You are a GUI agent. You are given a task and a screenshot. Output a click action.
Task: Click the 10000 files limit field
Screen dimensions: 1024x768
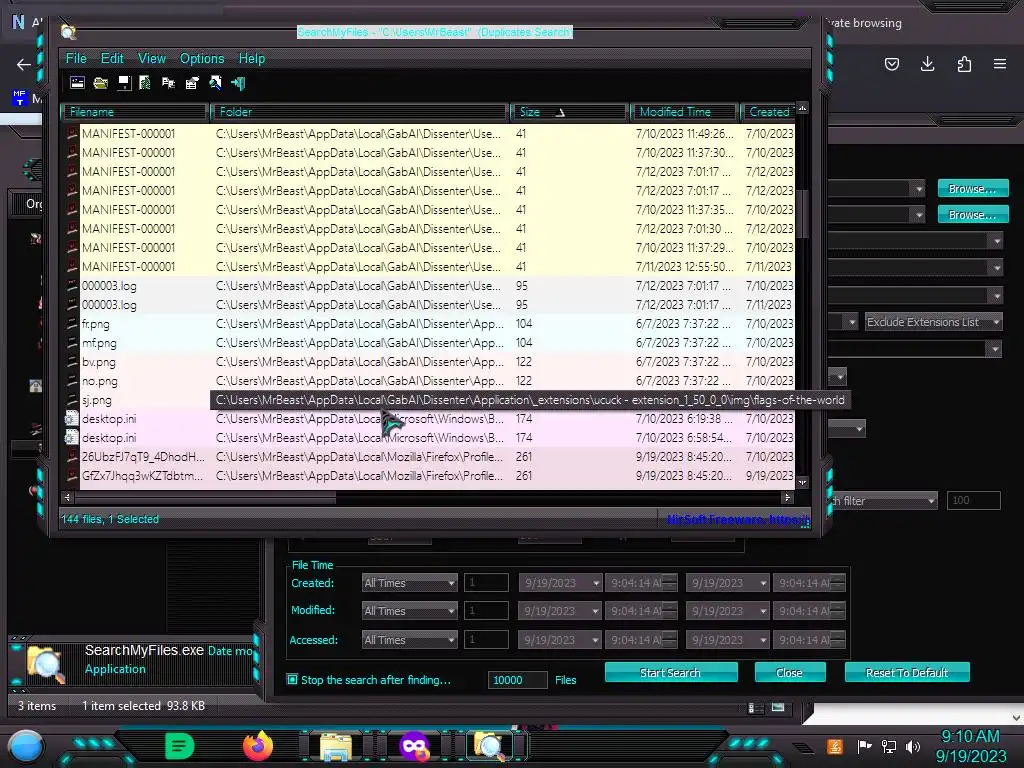coord(517,680)
